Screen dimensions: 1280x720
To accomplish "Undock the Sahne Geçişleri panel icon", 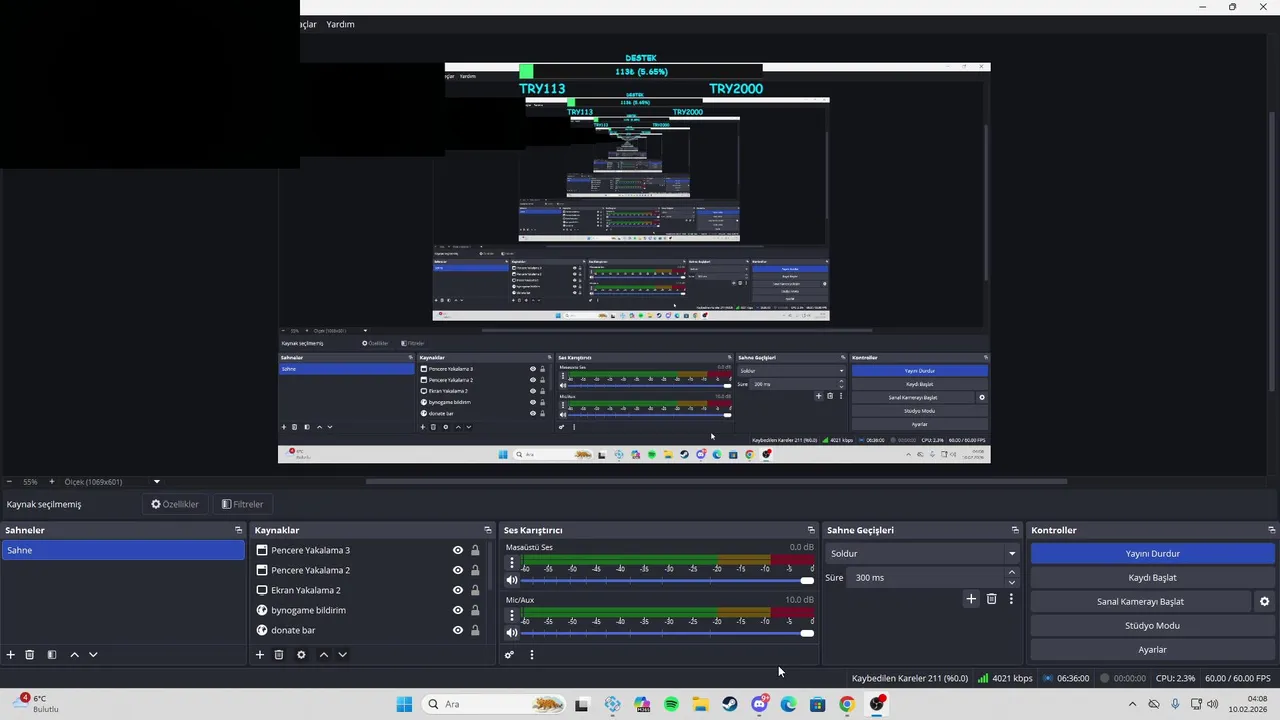I will pos(1015,530).
